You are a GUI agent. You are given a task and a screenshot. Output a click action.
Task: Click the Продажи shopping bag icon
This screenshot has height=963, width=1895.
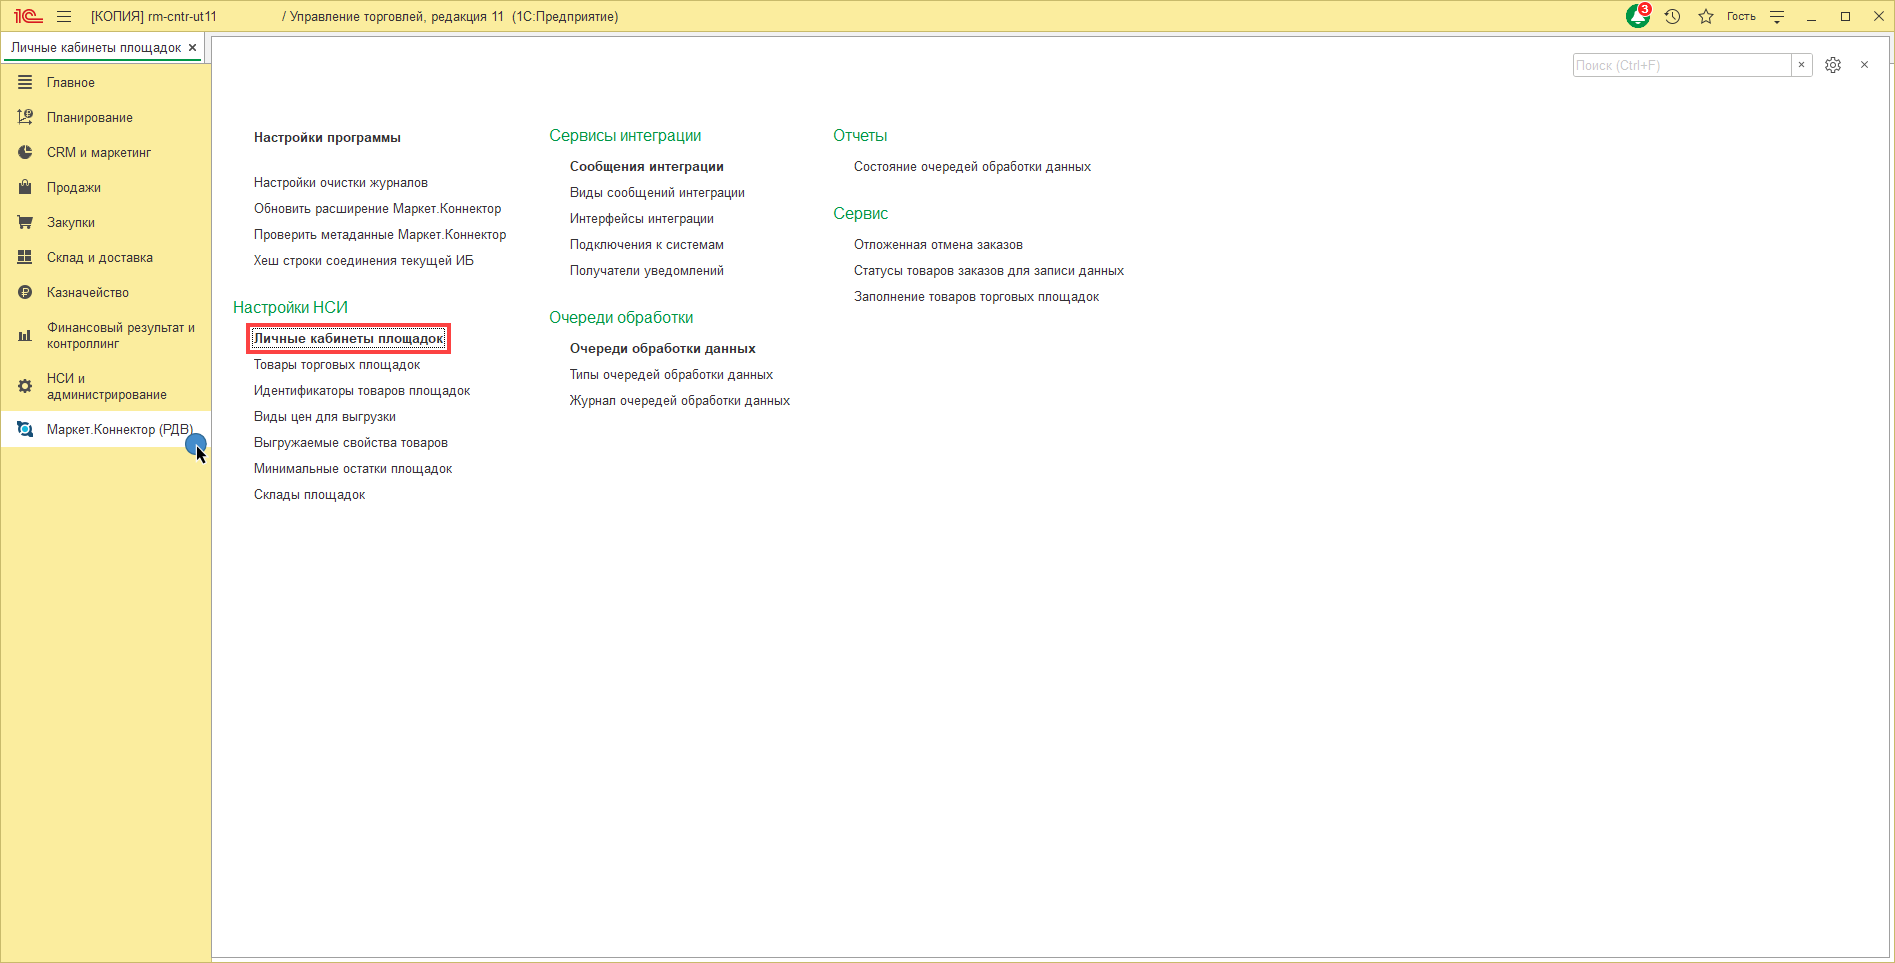pyautogui.click(x=25, y=187)
